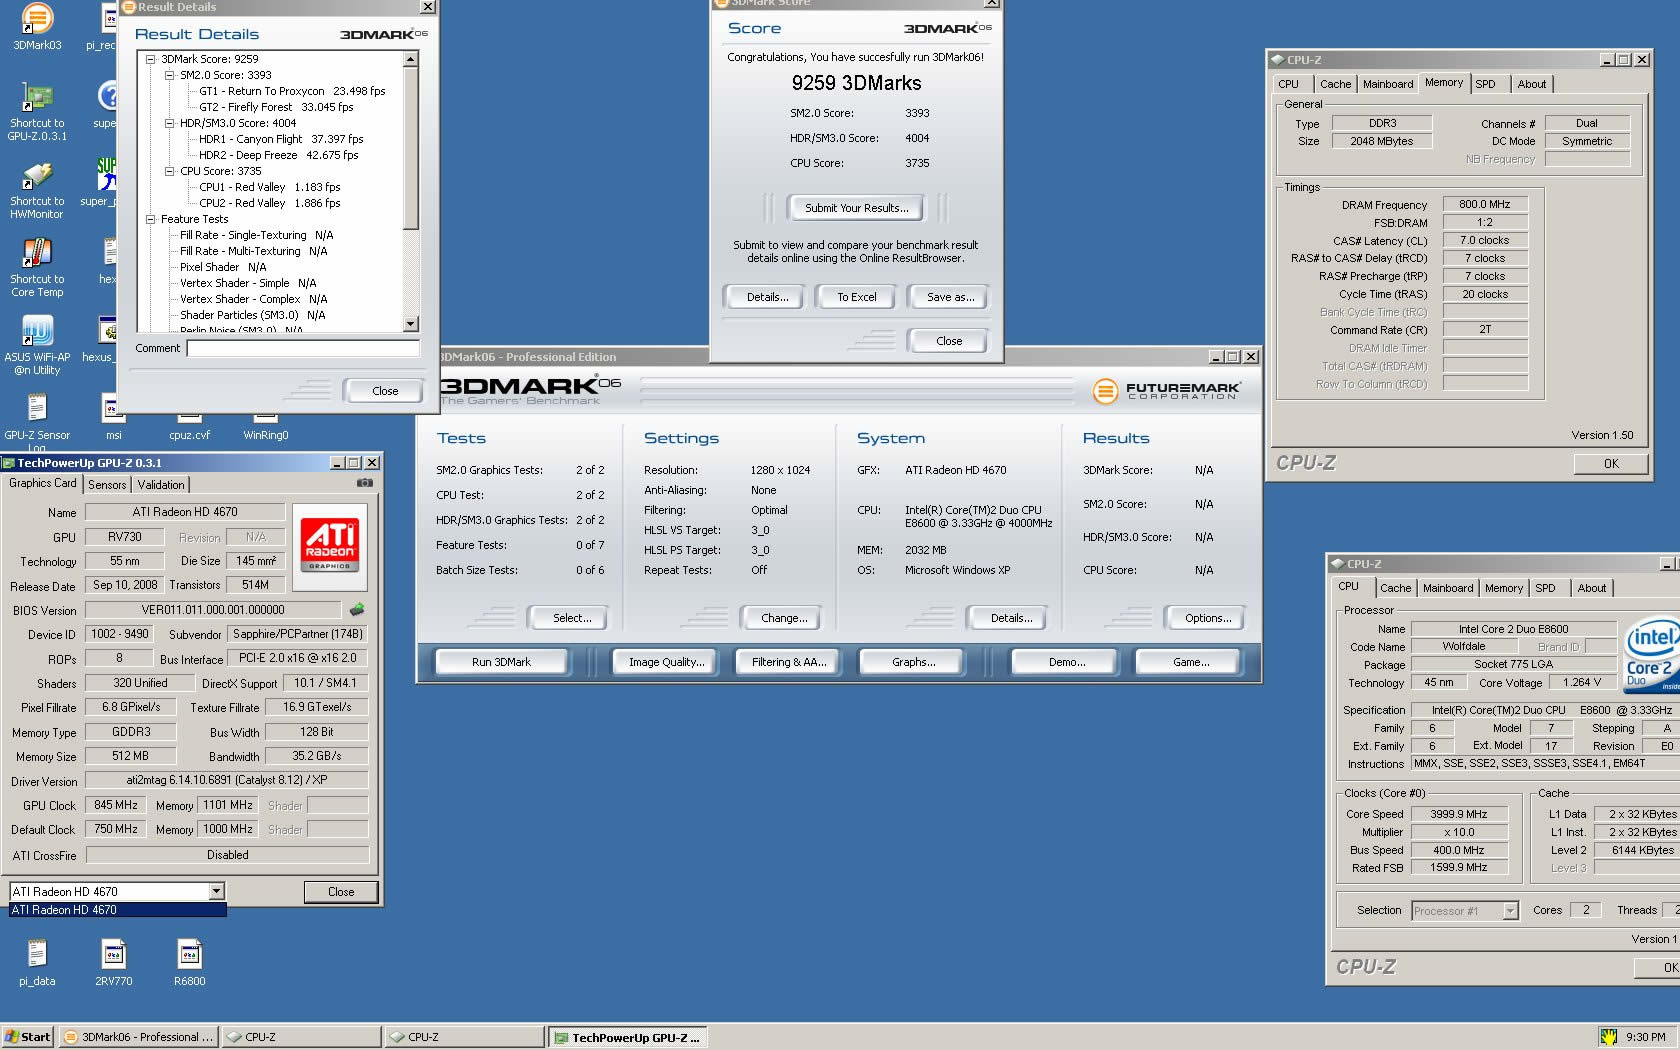Switch to the Sensors tab in GPU-Z

(107, 484)
